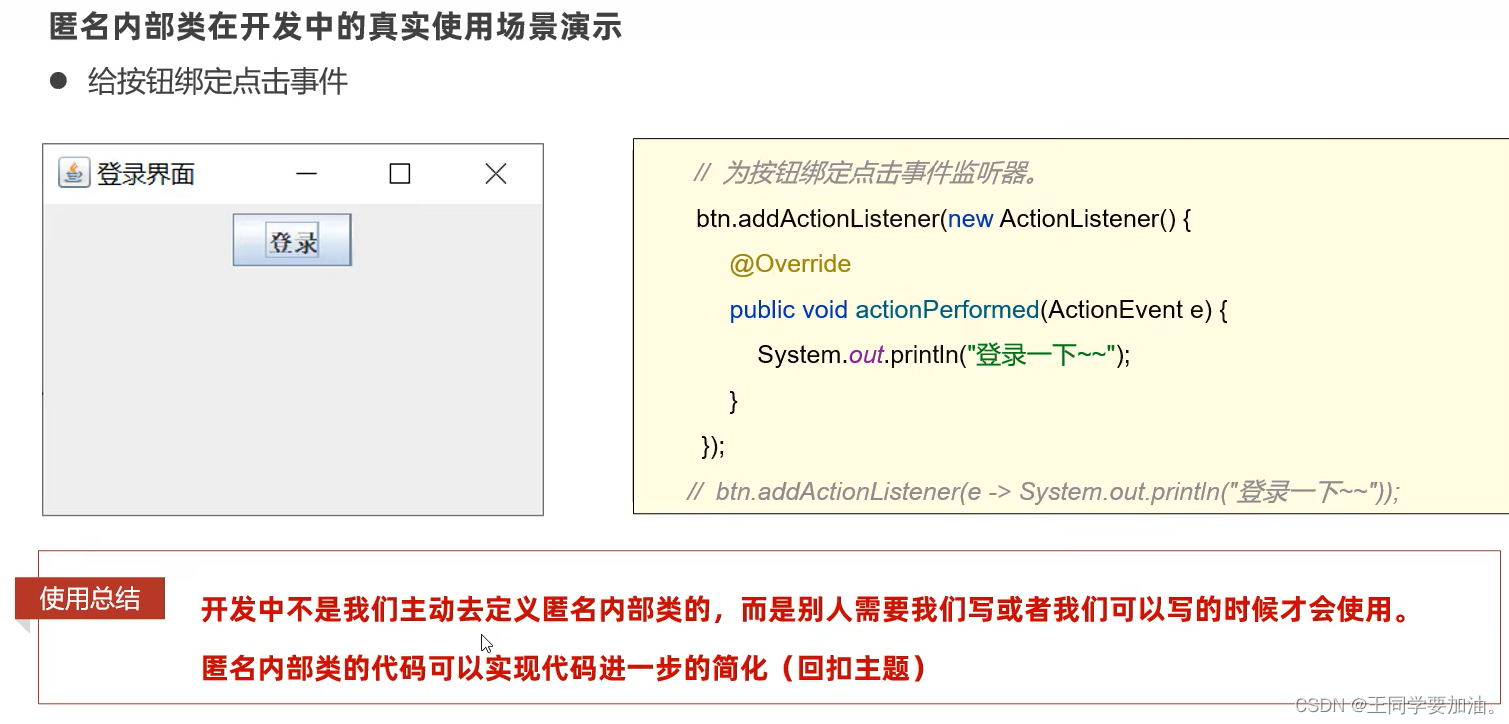Viewport: 1509px width, 724px height.
Task: Maximize the 登录界面 window
Action: coord(400,174)
